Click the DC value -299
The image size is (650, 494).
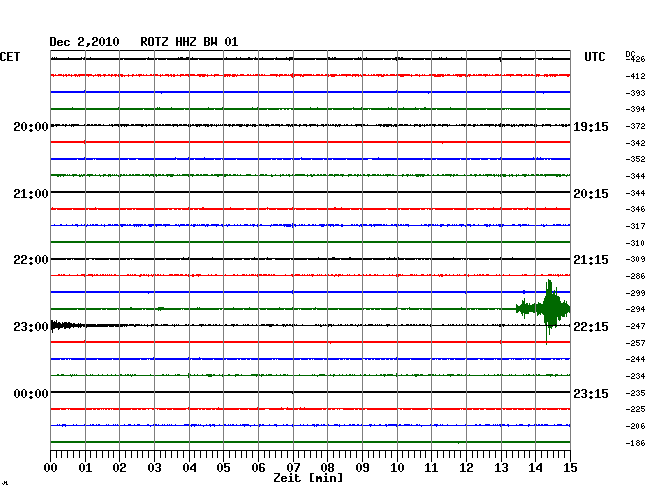(635, 293)
